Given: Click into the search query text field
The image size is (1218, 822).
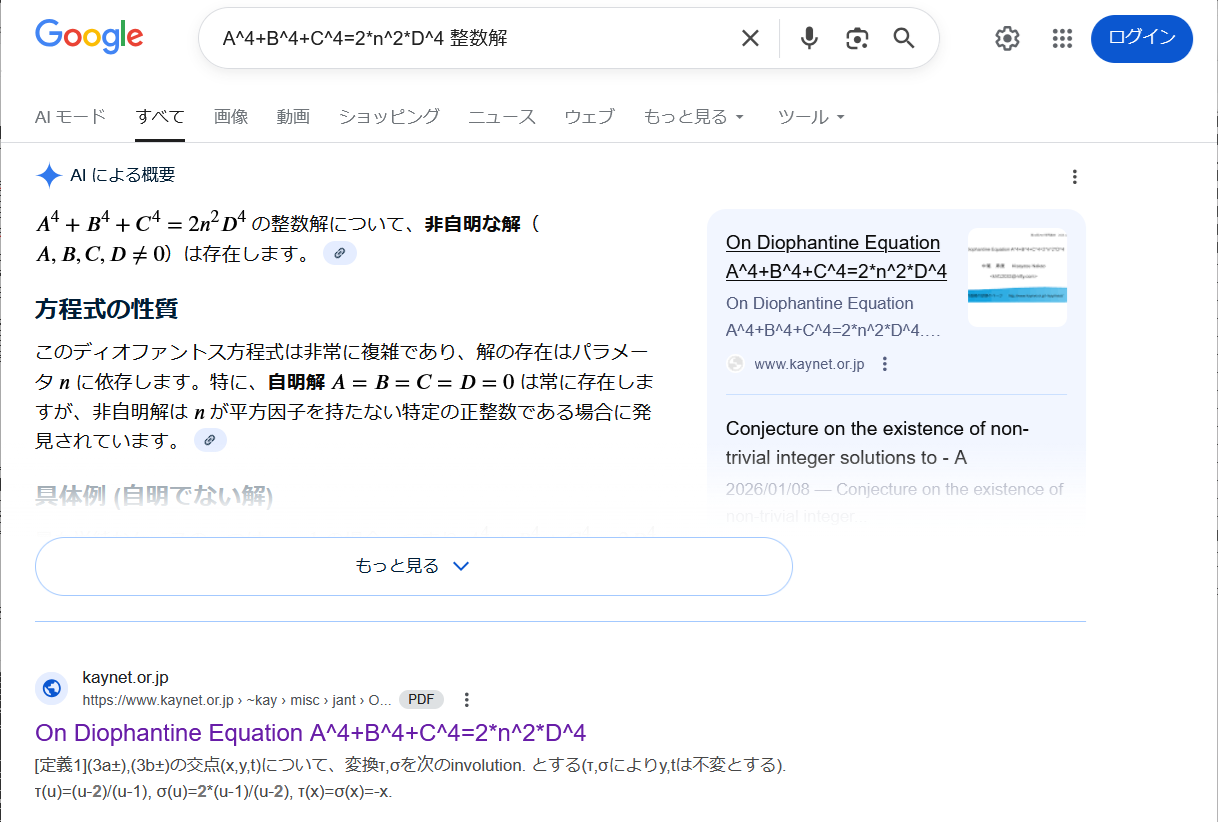Looking at the screenshot, I should click(470, 38).
